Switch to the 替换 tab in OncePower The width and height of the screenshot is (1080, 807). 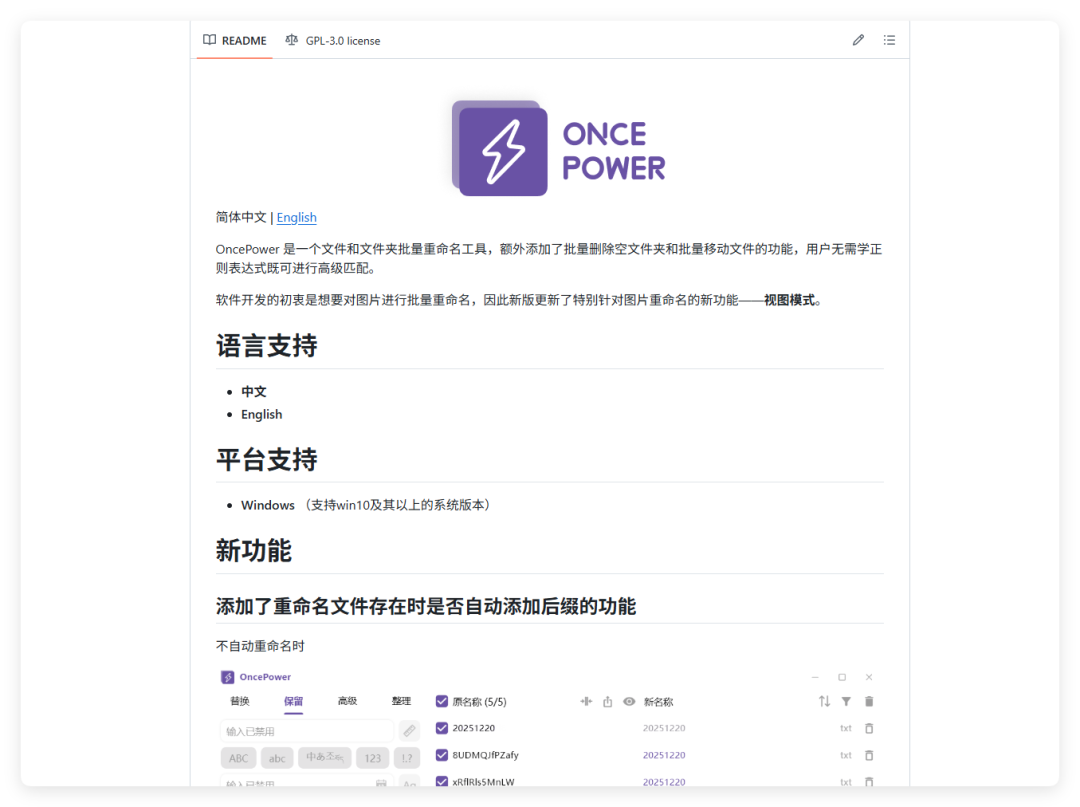[x=240, y=701]
